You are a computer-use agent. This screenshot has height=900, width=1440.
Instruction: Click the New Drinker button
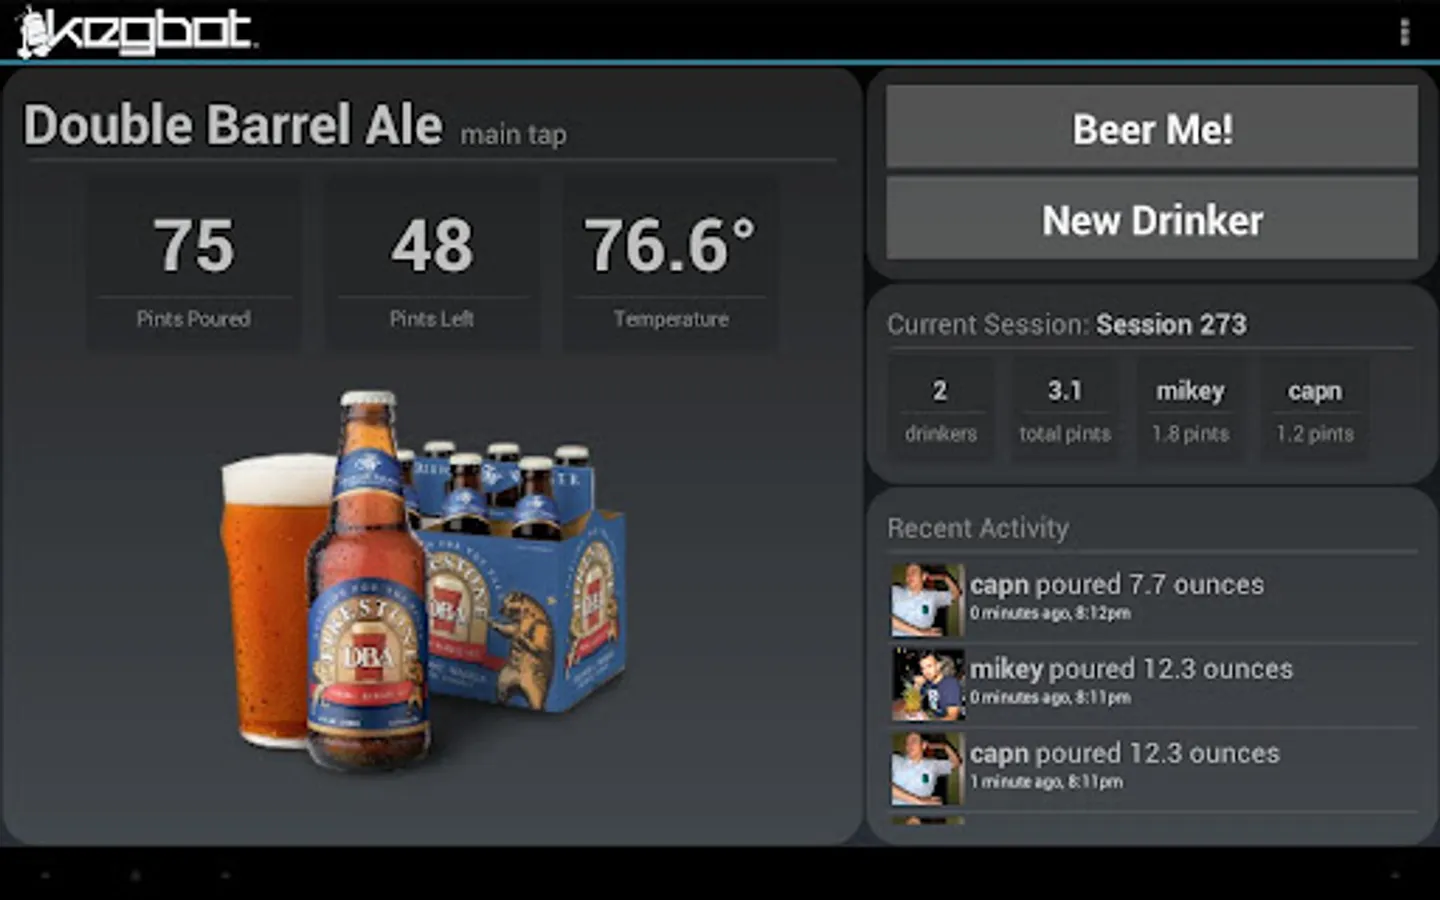[x=1152, y=219]
